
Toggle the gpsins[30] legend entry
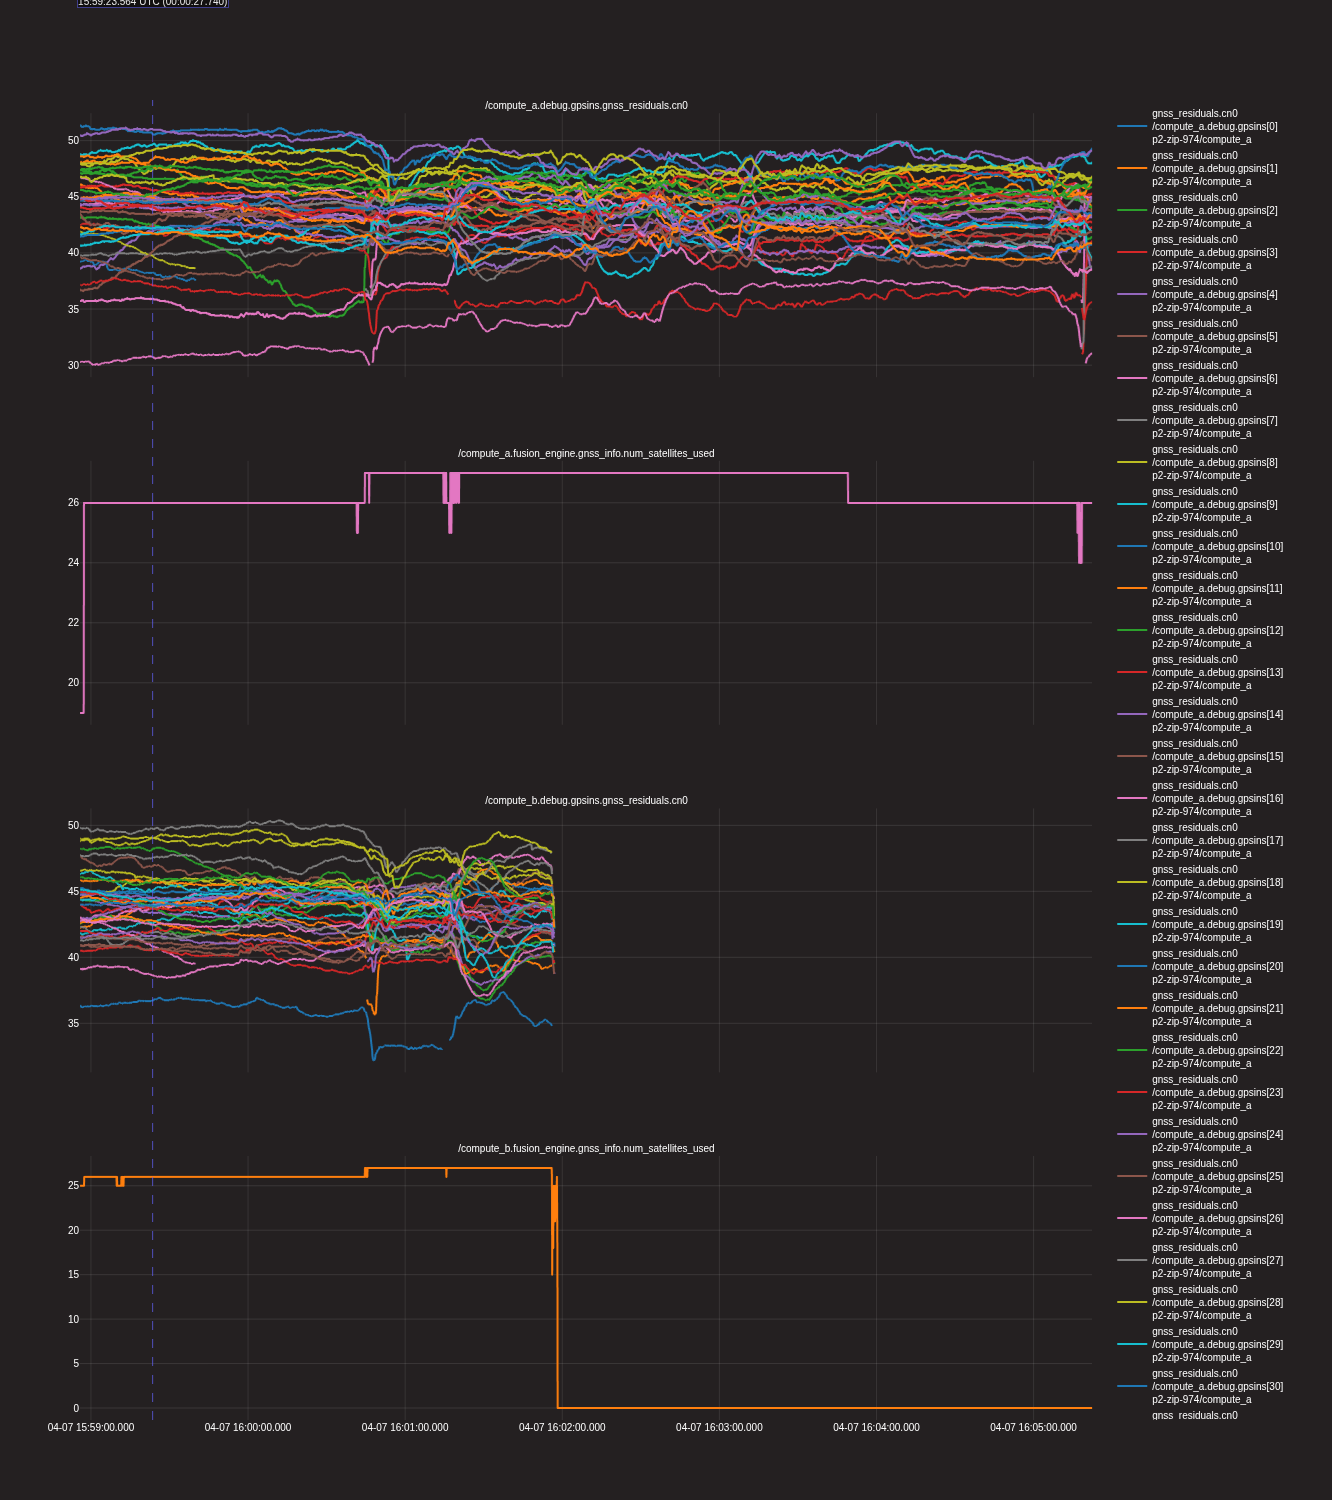pyautogui.click(x=1200, y=1387)
